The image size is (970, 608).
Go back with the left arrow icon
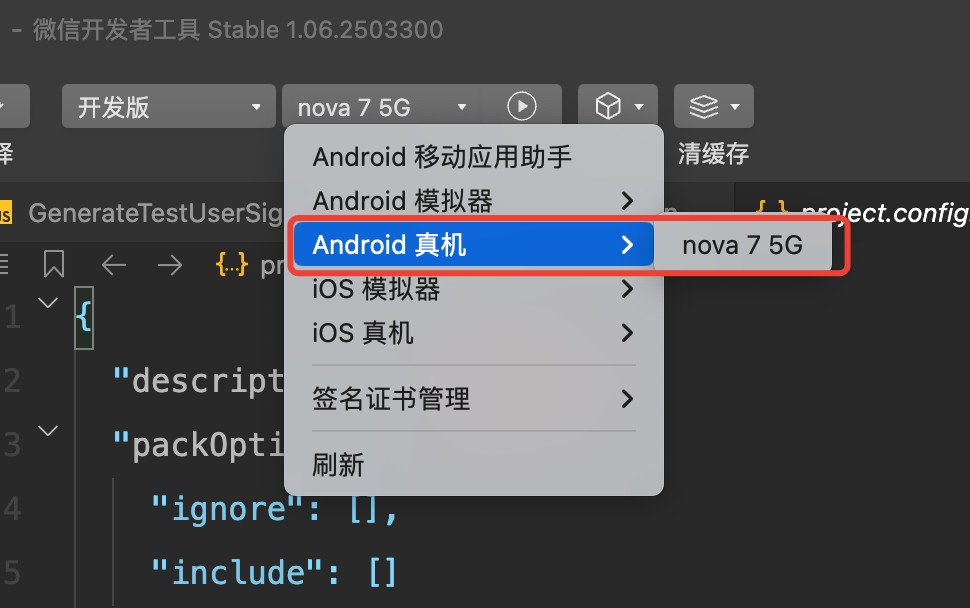pos(114,265)
